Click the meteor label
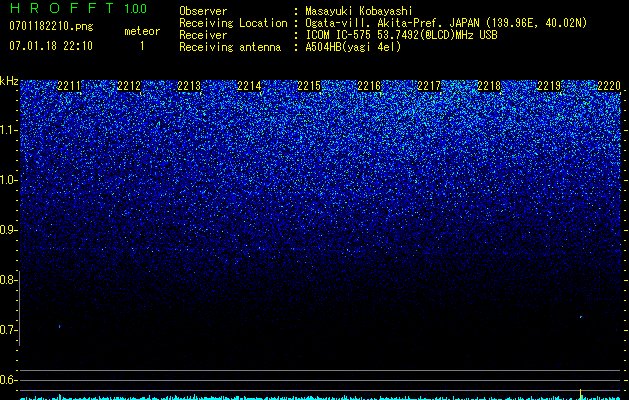 point(142,31)
